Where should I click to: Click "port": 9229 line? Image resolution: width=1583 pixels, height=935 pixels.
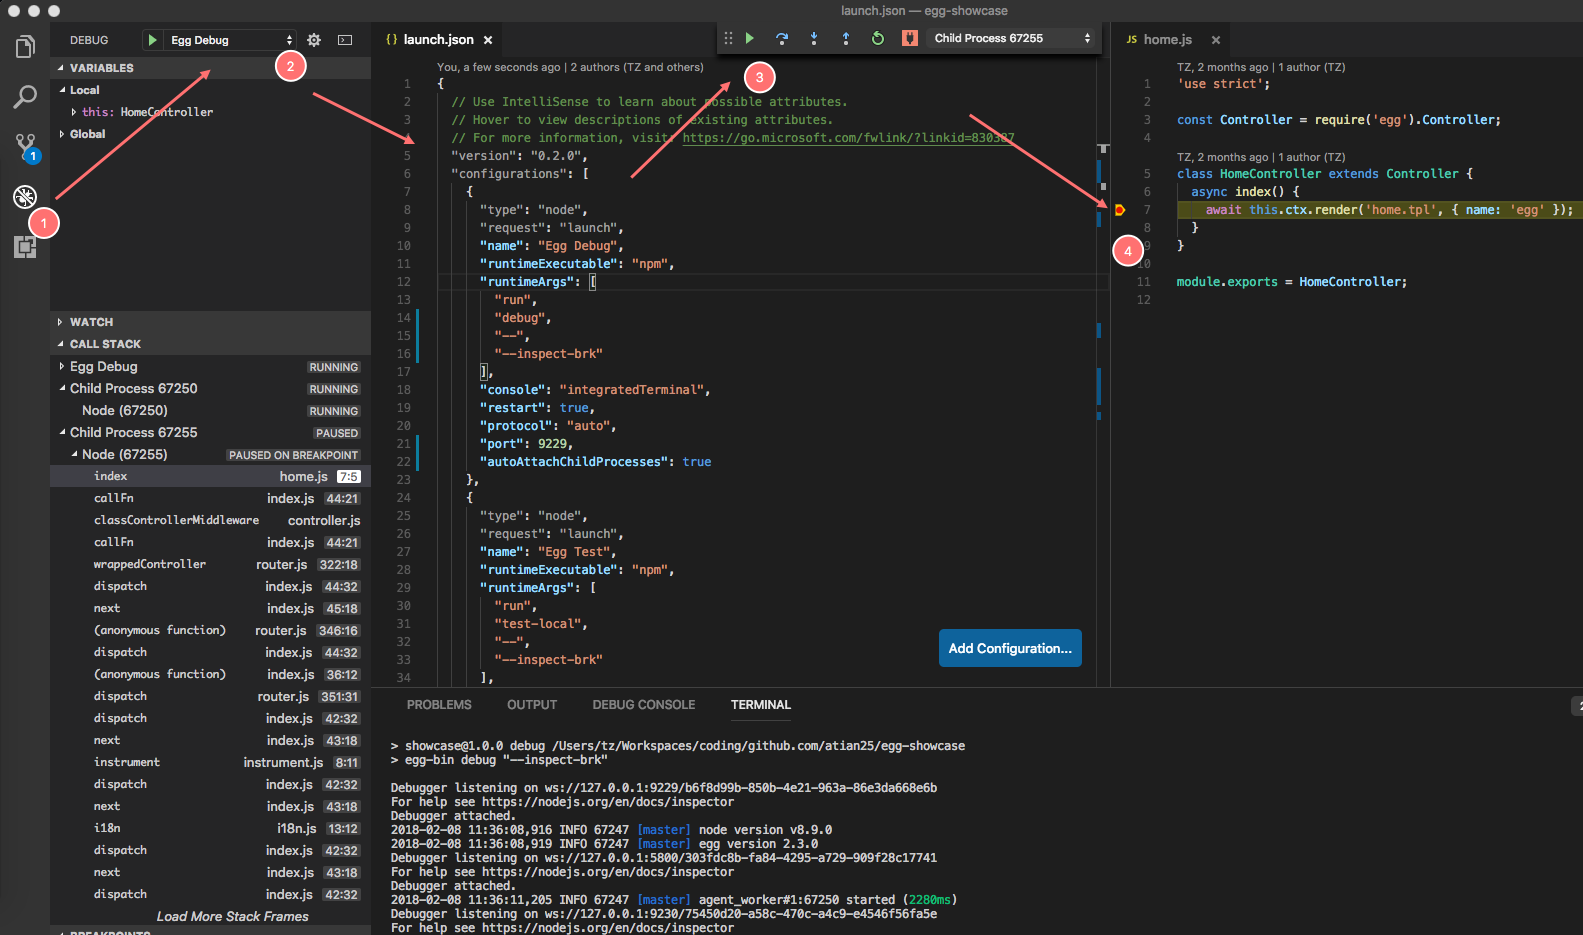525,444
